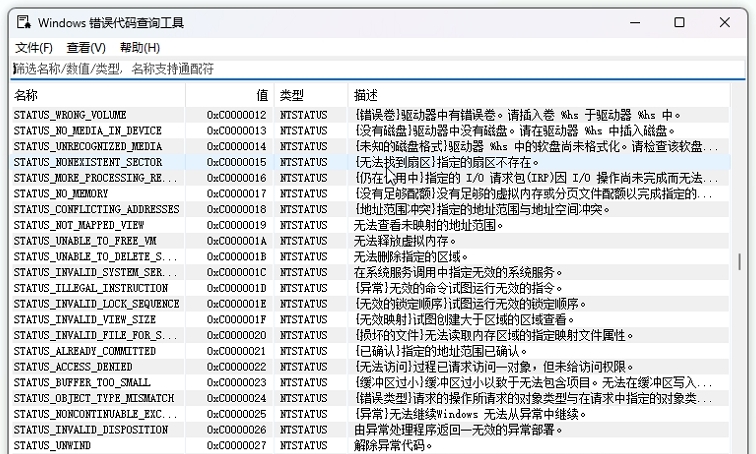
Task: Maximize the error code lookup window
Action: [679, 22]
